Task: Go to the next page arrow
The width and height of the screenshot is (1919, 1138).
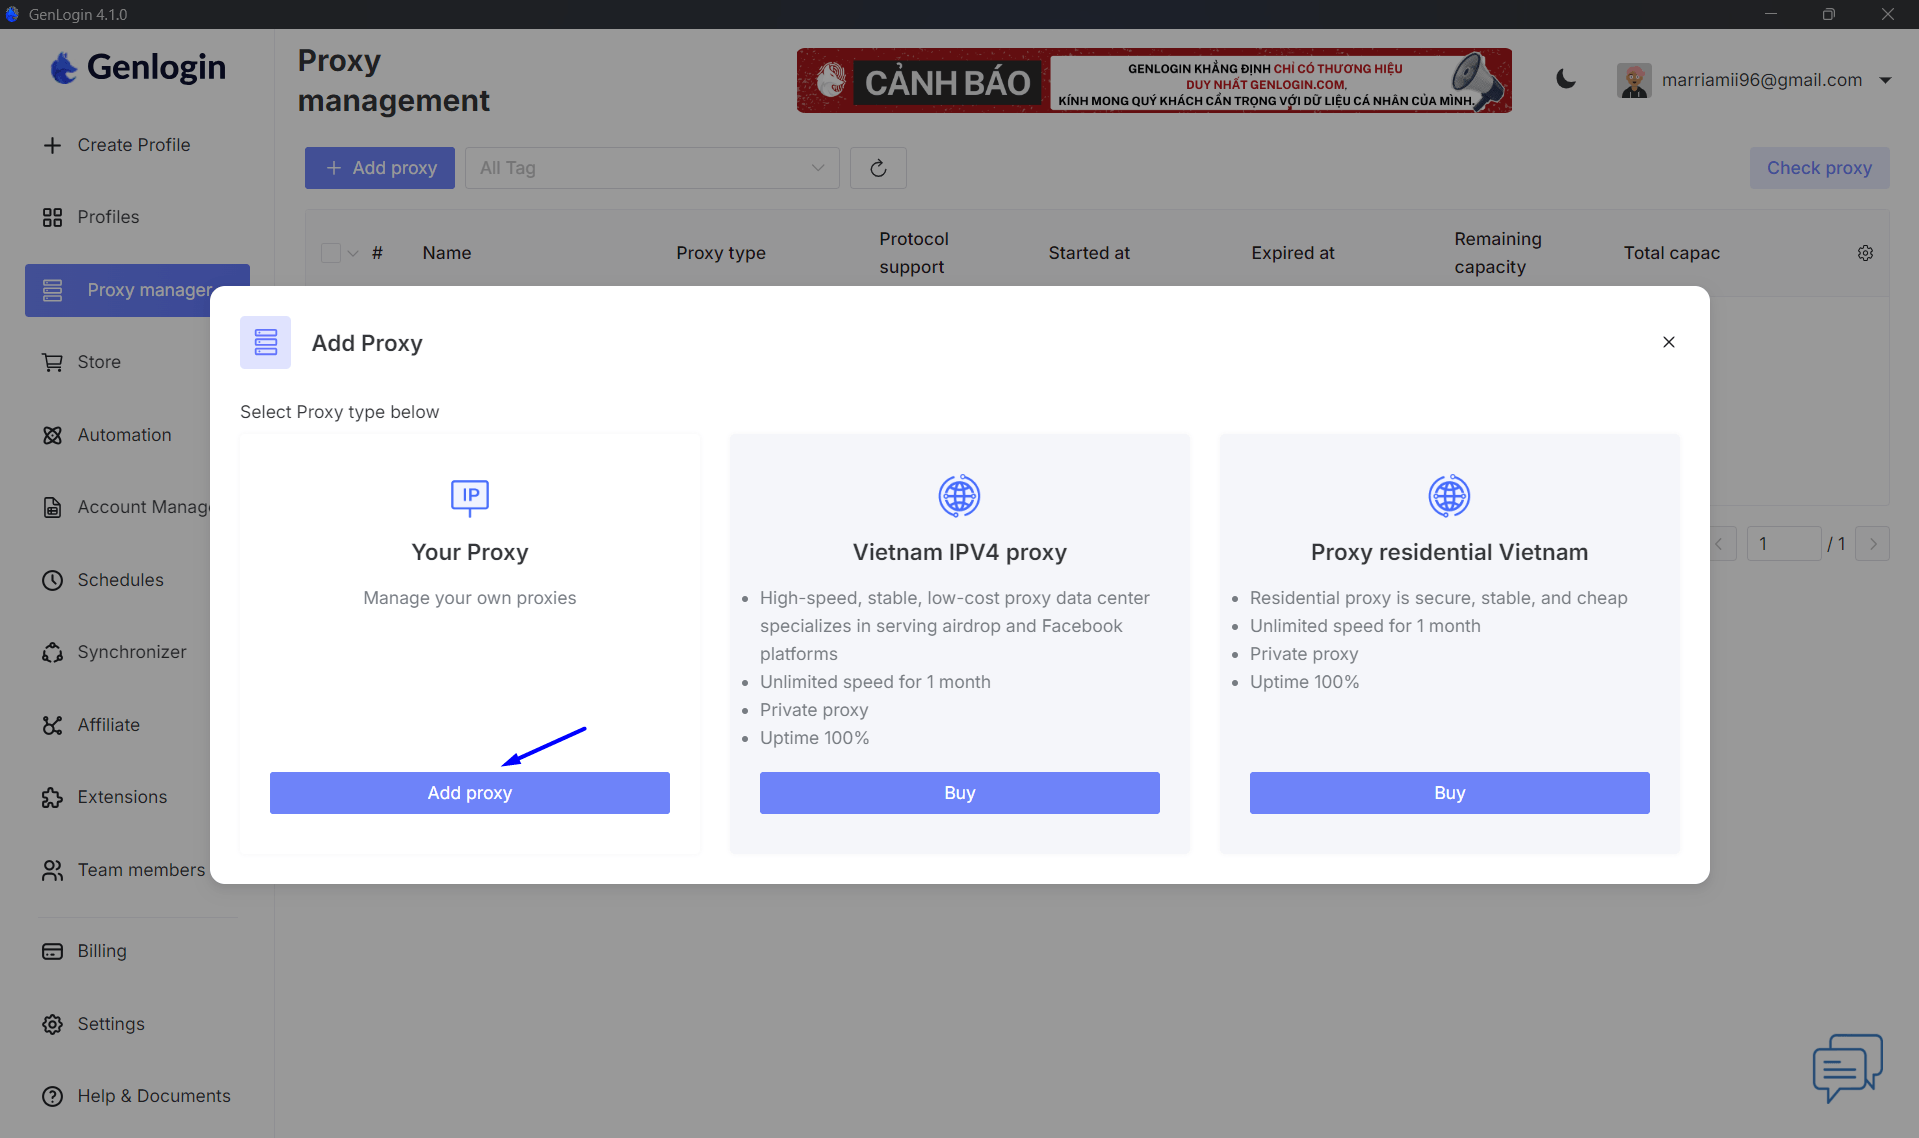Action: pos(1872,543)
